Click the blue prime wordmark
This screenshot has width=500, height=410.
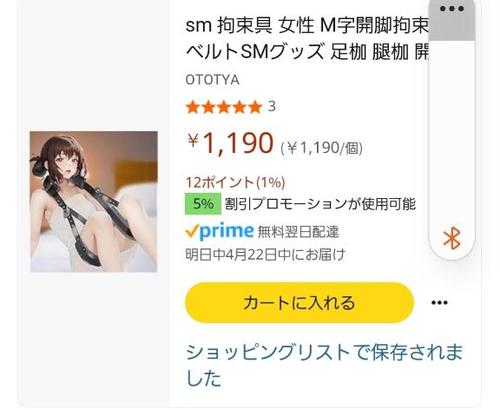[226, 231]
